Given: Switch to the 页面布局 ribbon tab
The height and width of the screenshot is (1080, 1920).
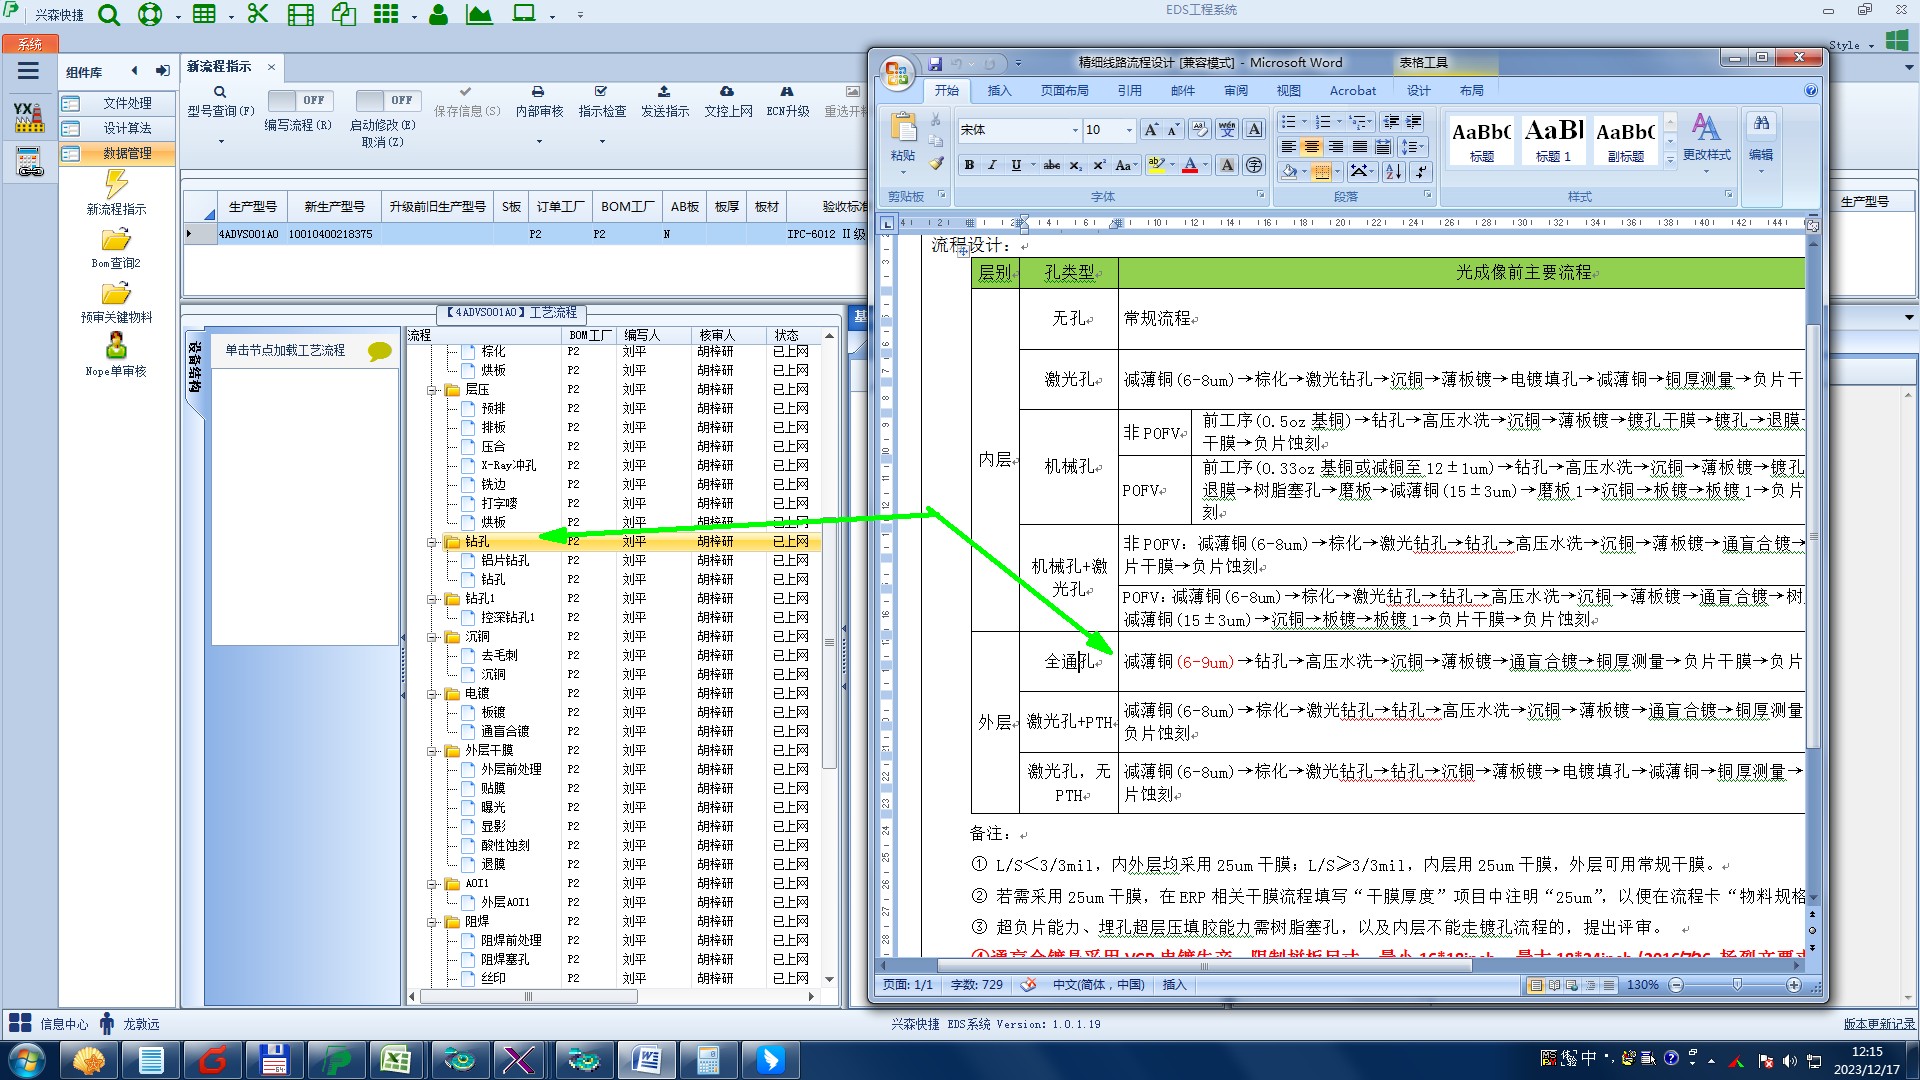Looking at the screenshot, I should tap(1064, 90).
